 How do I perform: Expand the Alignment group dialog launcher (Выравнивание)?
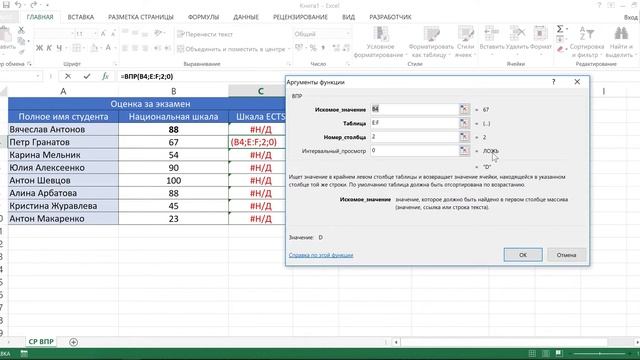289,64
